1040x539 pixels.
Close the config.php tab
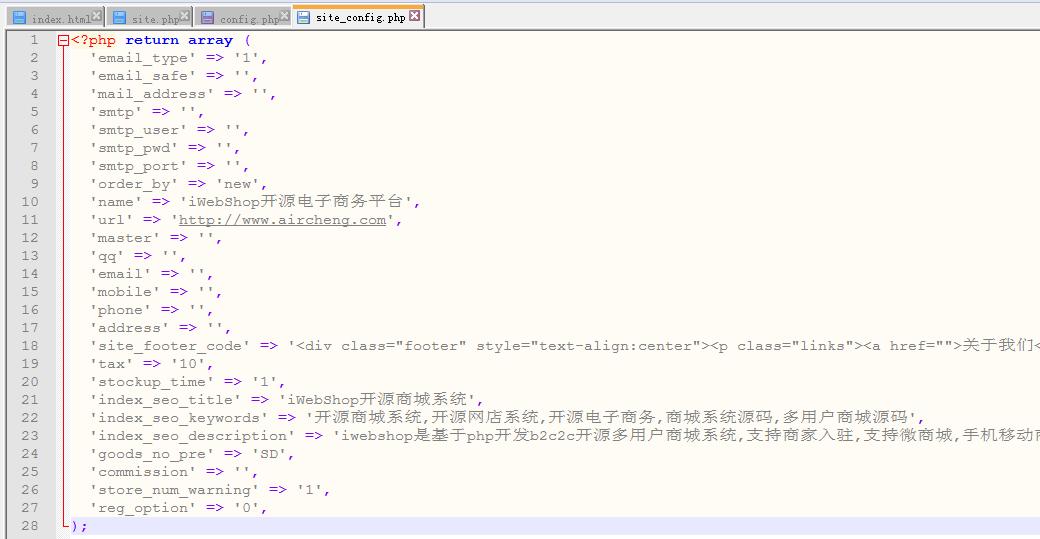[285, 15]
